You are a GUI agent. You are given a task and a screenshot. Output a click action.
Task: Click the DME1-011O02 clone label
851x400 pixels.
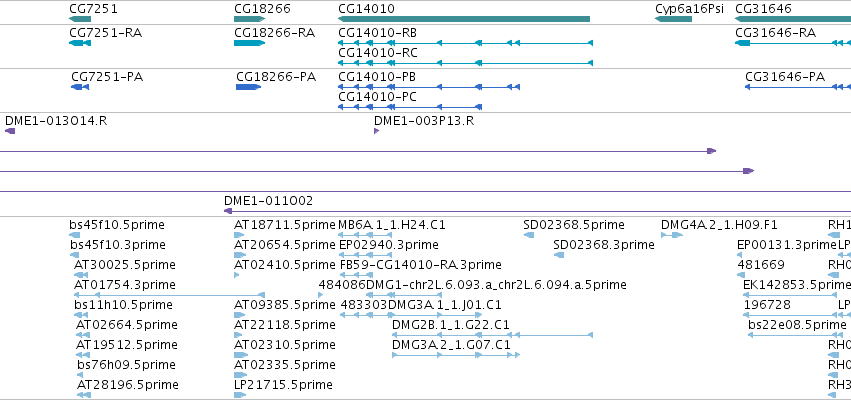tap(268, 201)
